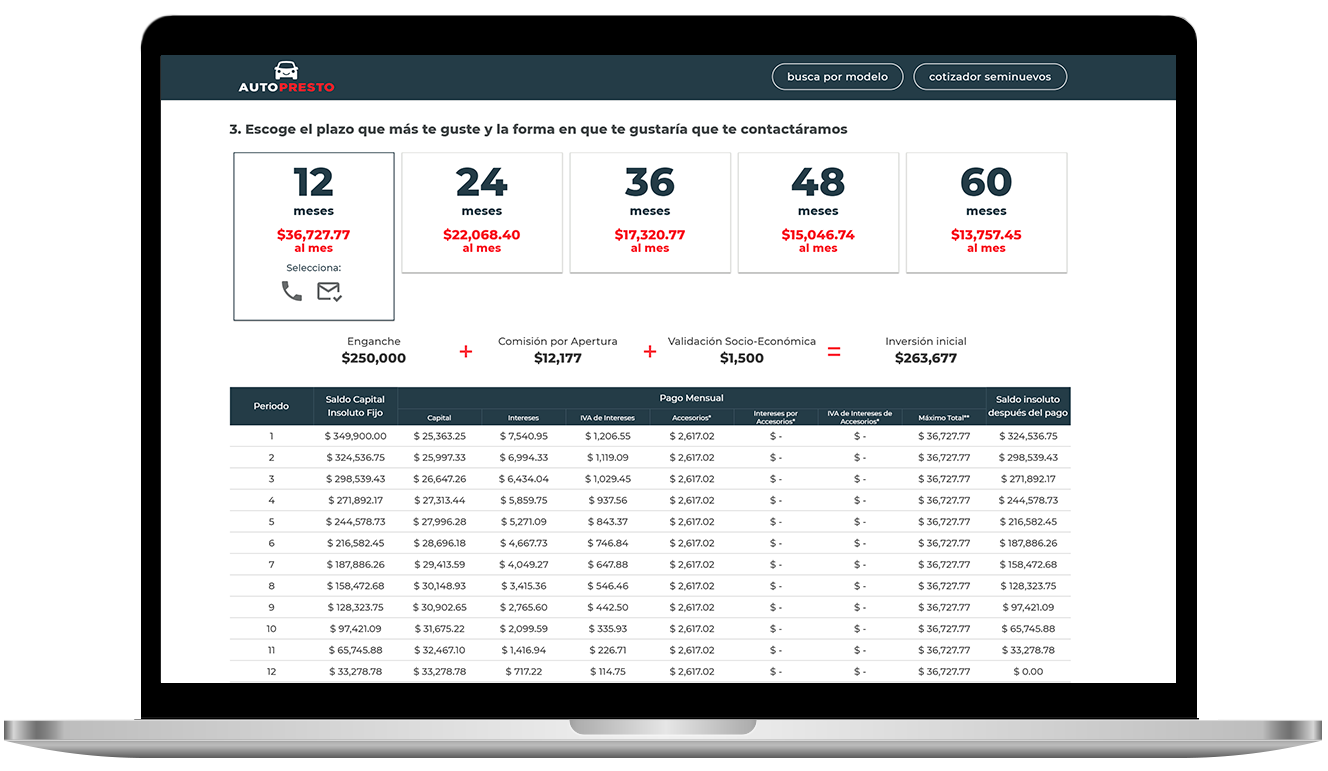
Task: Click the Periodo column header
Action: coord(272,405)
